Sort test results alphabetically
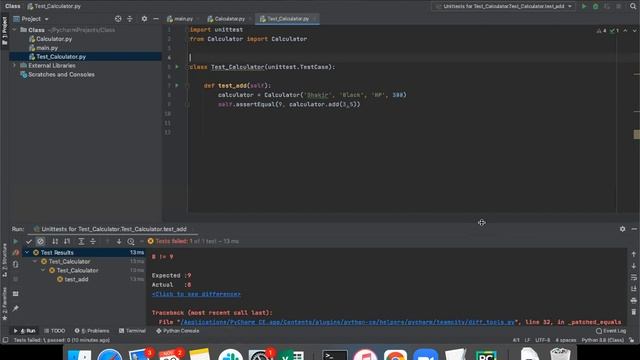This screenshot has width=640, height=360. (x=55, y=241)
